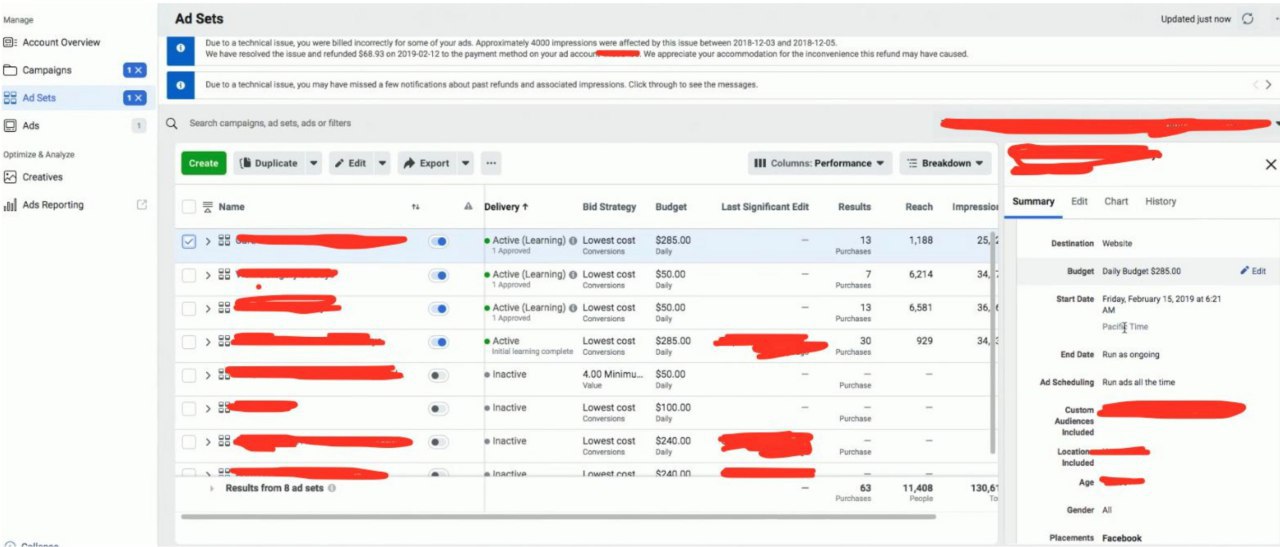Open Ads Reporting via external link icon

coord(141,205)
